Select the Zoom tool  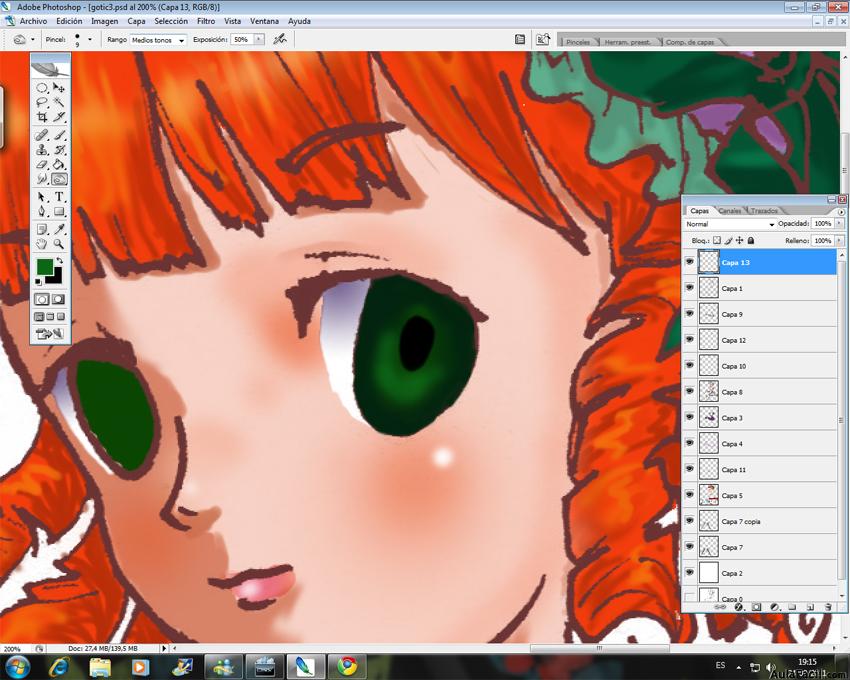coord(59,244)
